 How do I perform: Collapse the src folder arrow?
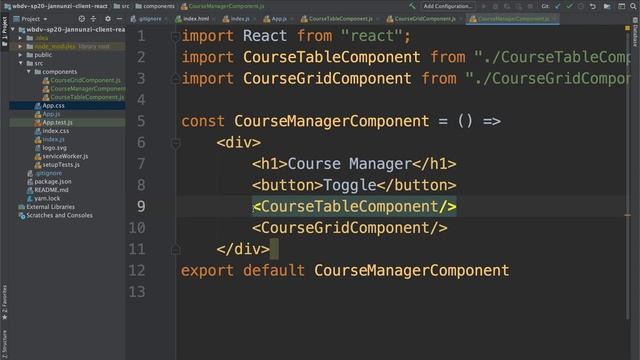20,63
